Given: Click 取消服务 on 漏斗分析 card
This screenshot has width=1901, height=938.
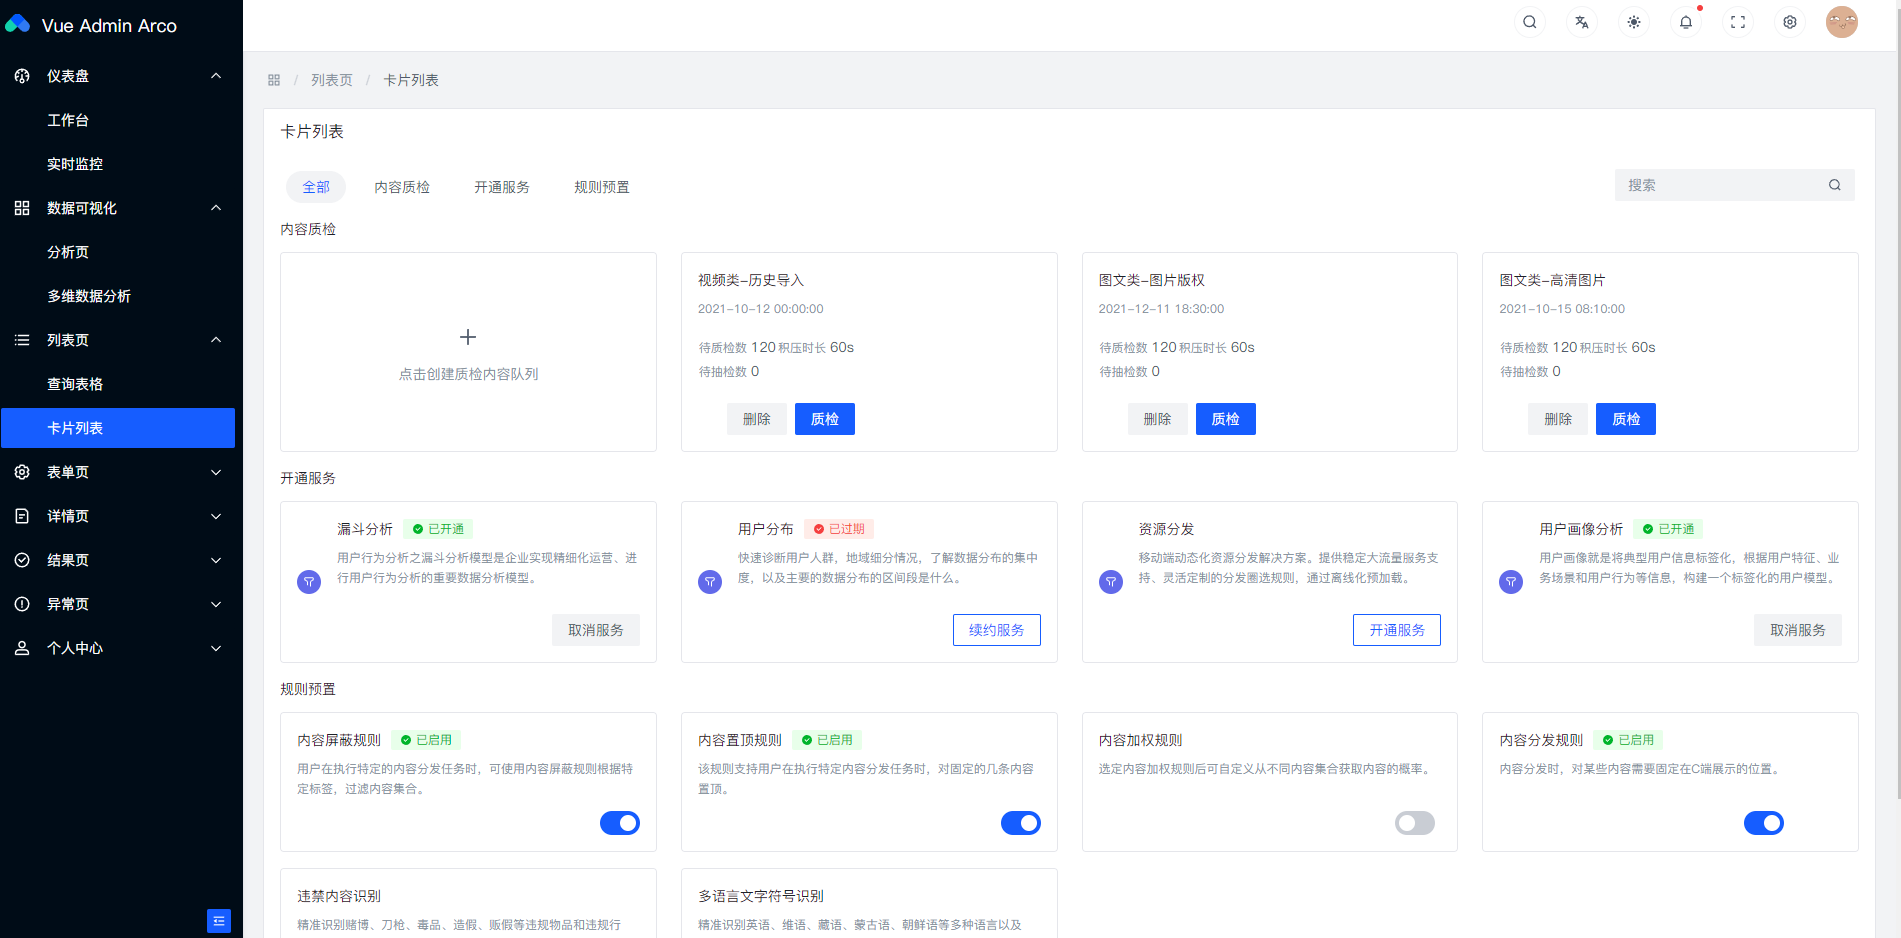Looking at the screenshot, I should 596,630.
